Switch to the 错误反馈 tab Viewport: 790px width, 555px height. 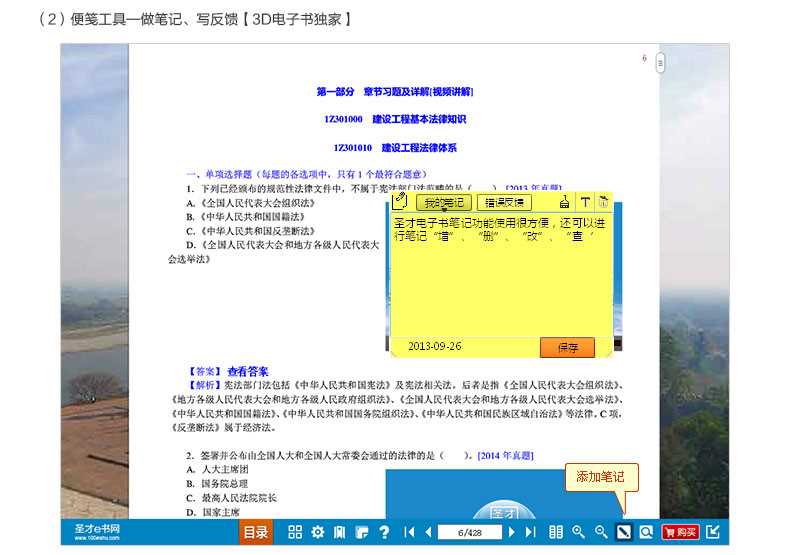pos(503,202)
